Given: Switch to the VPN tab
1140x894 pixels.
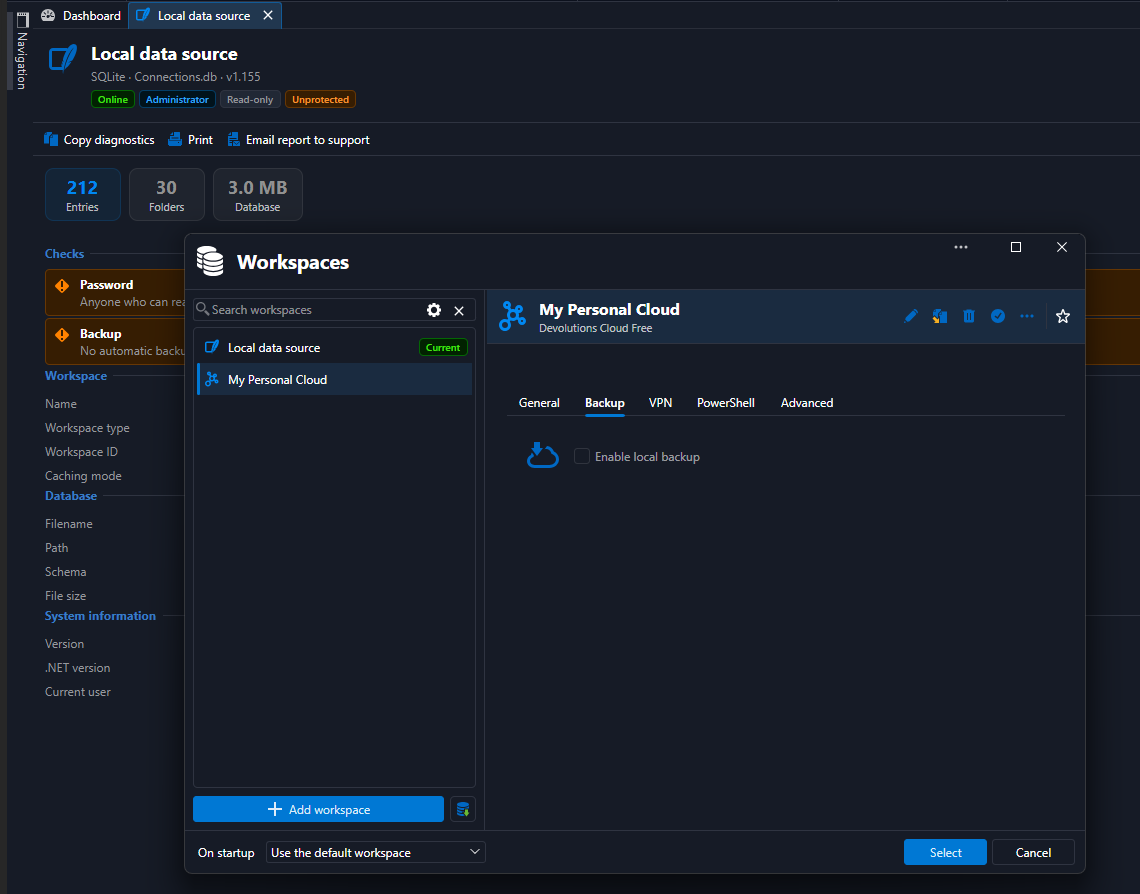Looking at the screenshot, I should click(x=660, y=403).
